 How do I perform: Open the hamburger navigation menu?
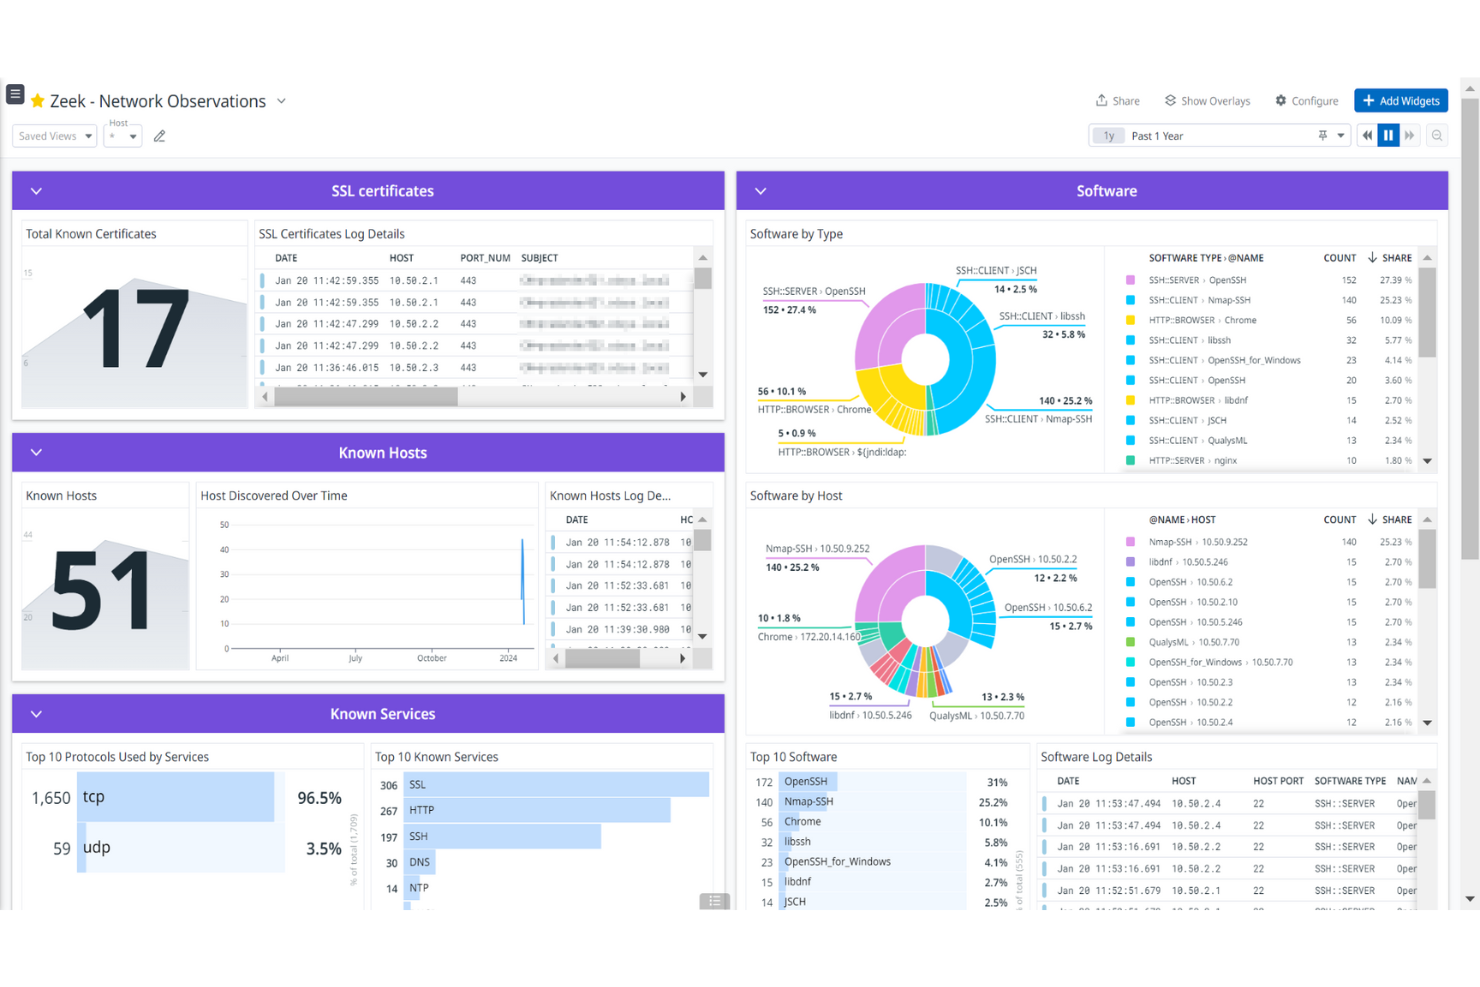[15, 95]
